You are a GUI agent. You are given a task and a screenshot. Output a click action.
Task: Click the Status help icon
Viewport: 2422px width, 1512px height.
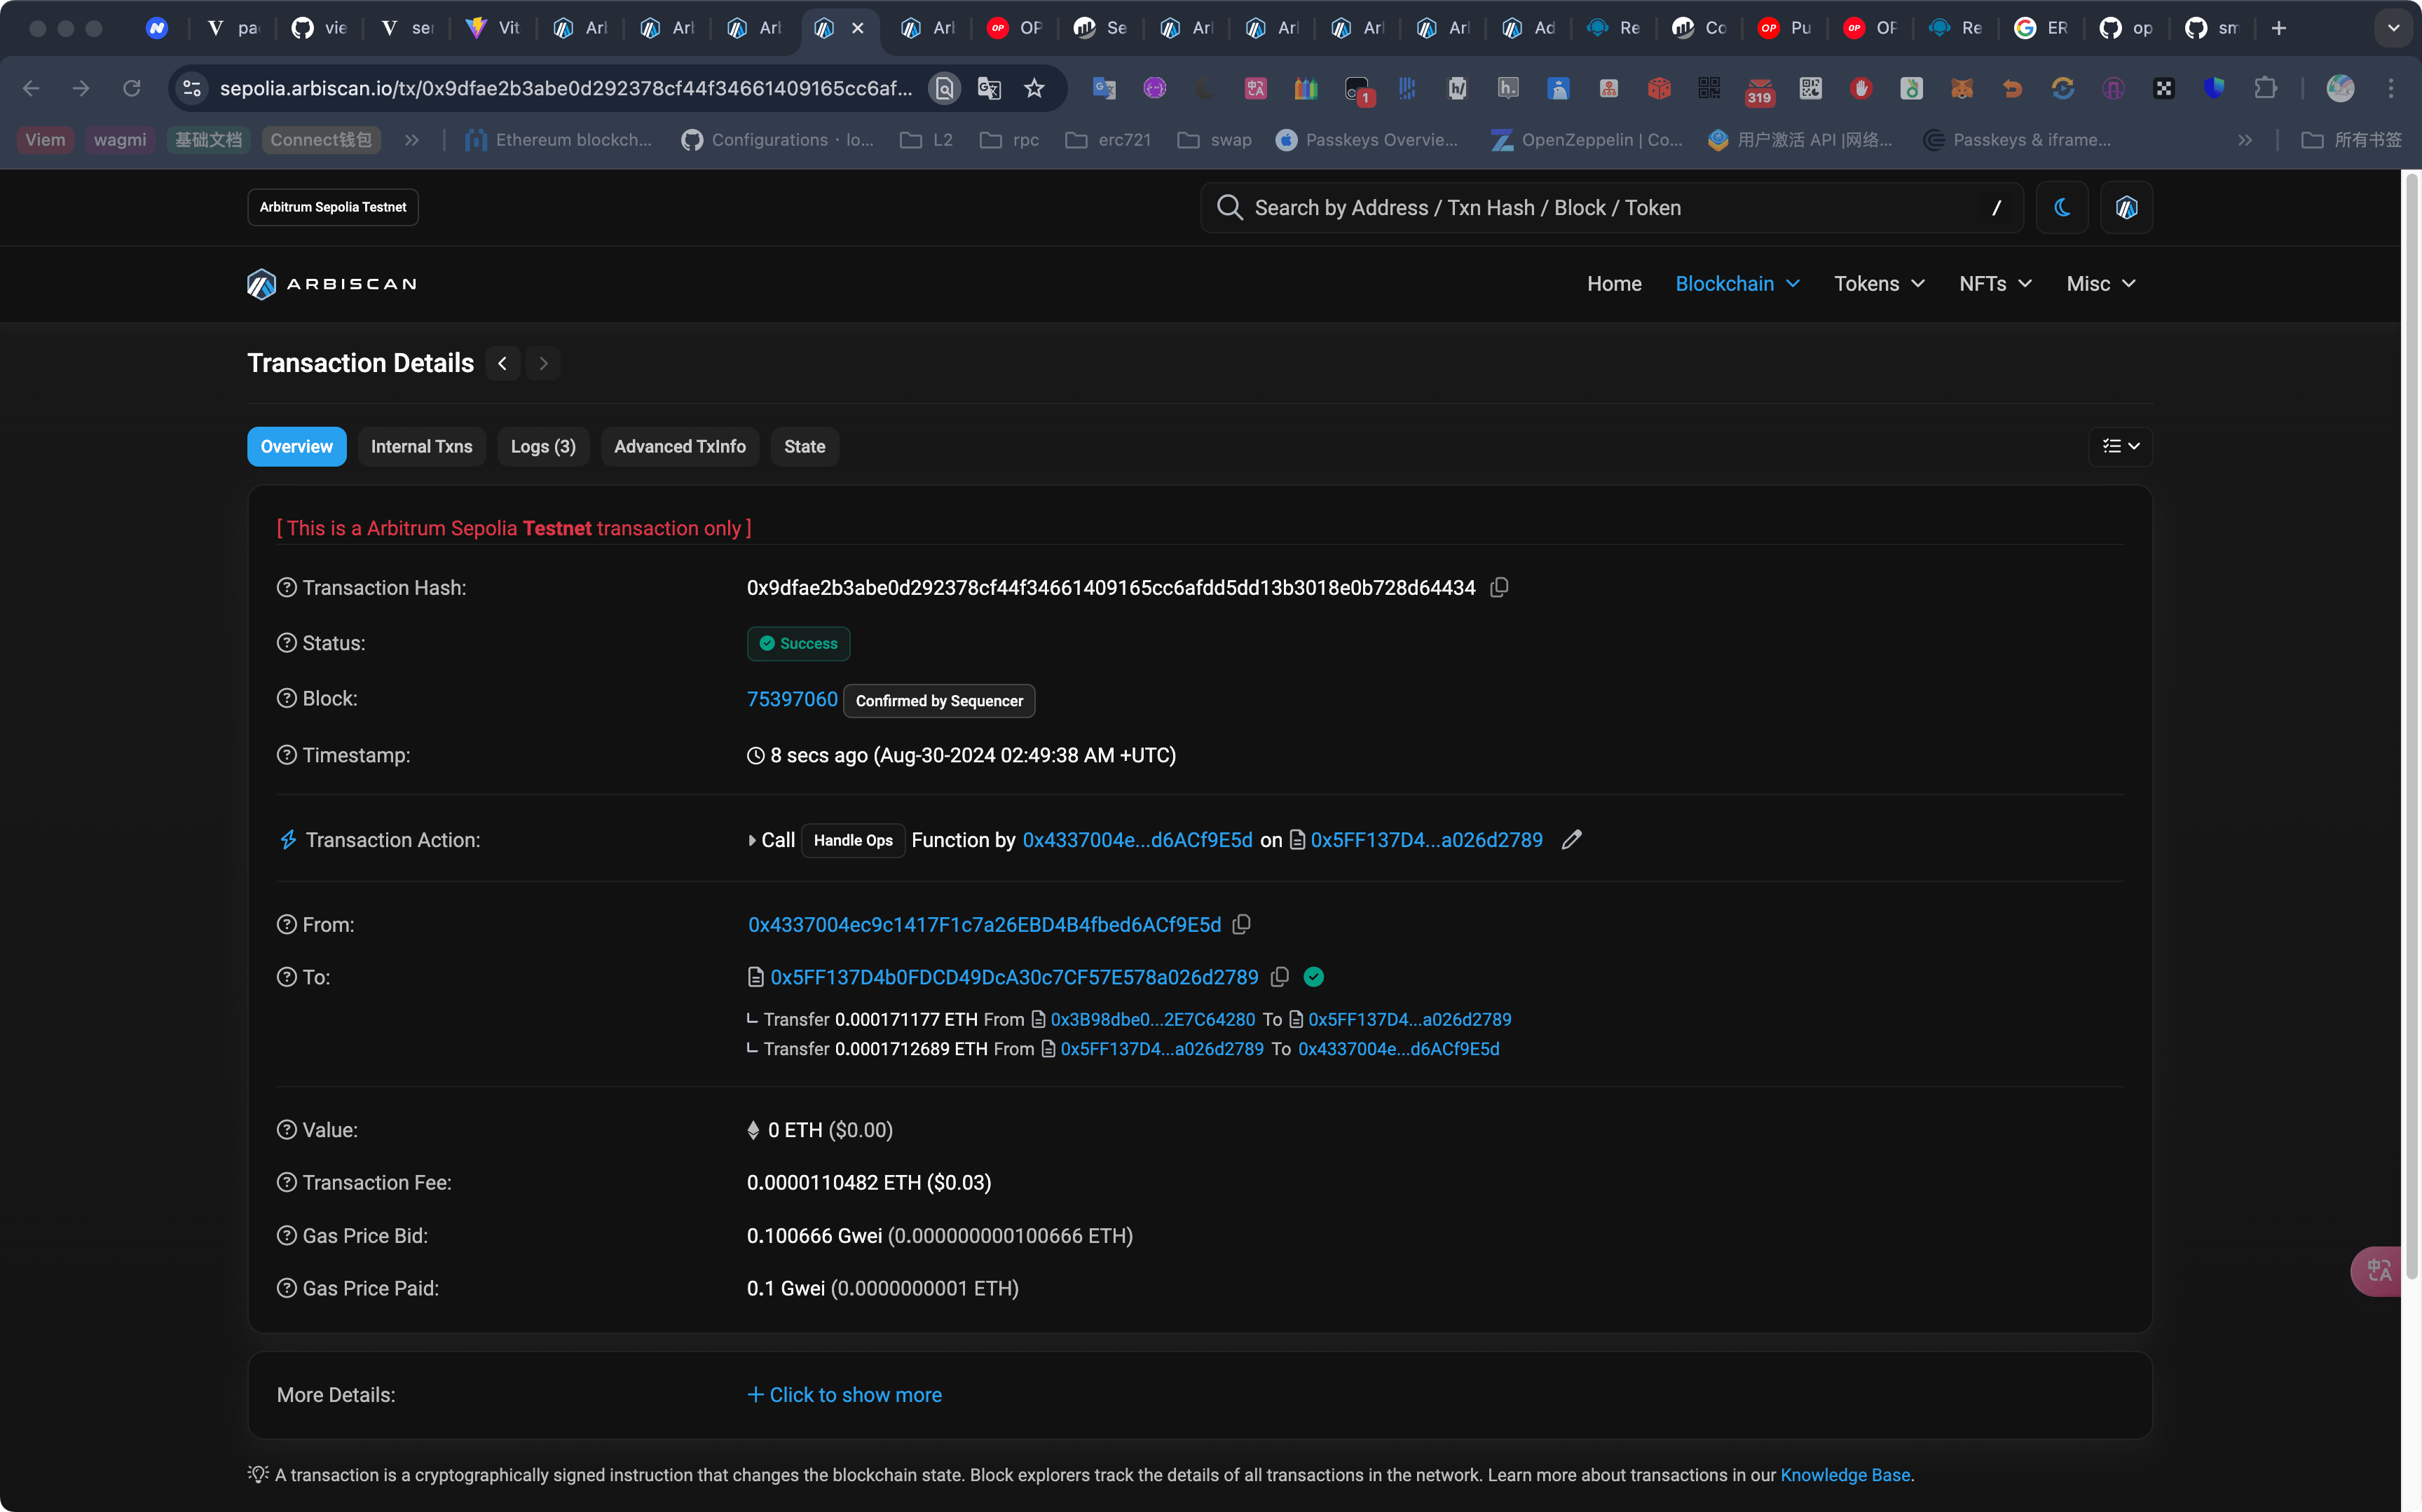[286, 643]
